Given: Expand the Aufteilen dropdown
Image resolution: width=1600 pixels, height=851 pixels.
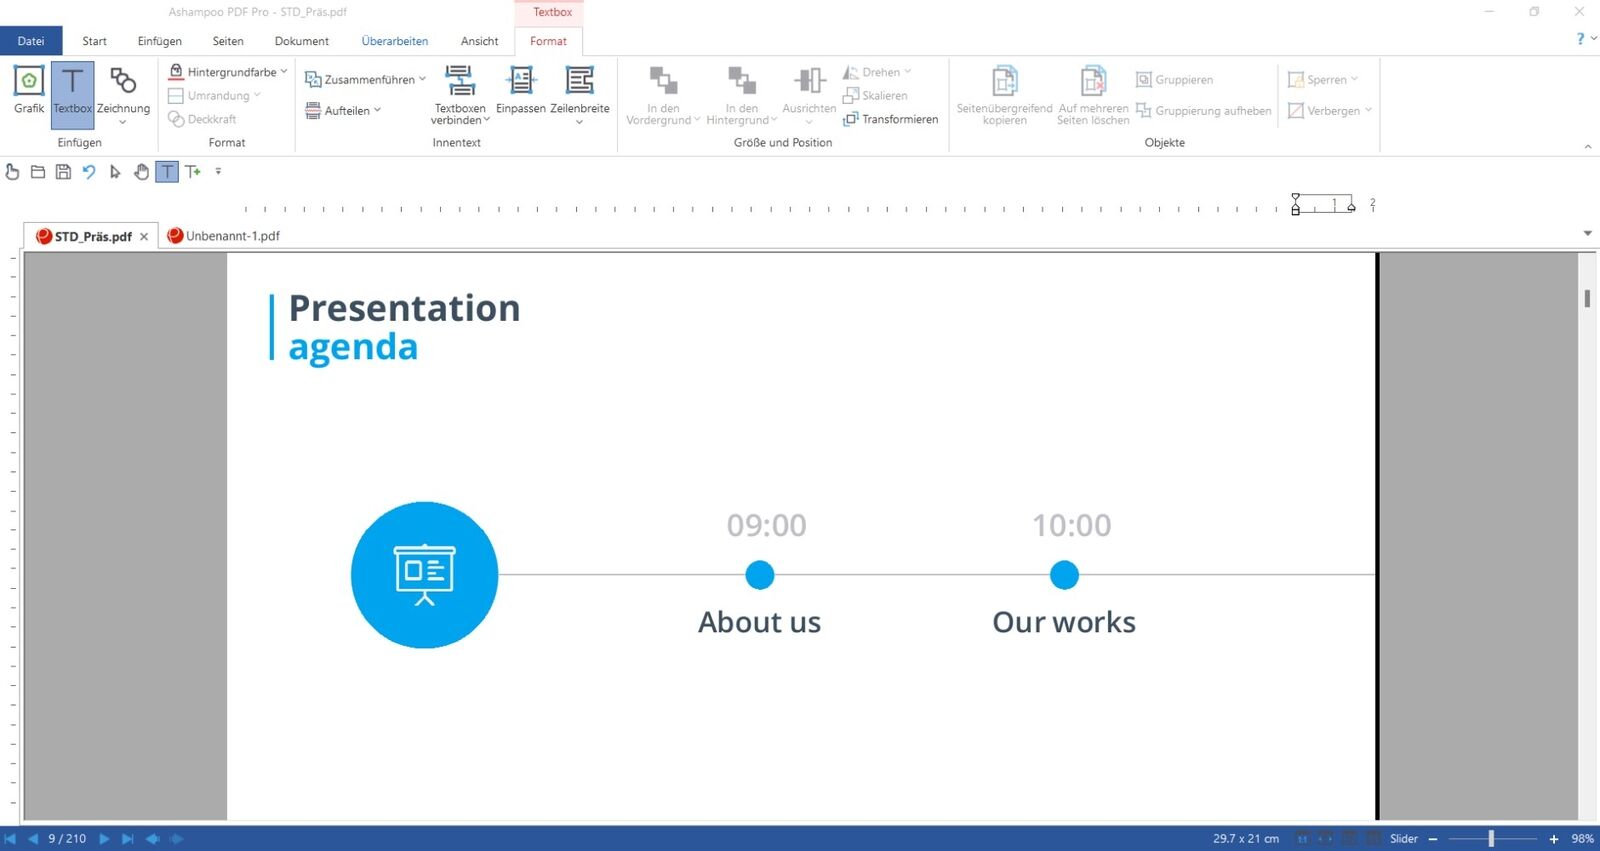Looking at the screenshot, I should pyautogui.click(x=343, y=111).
